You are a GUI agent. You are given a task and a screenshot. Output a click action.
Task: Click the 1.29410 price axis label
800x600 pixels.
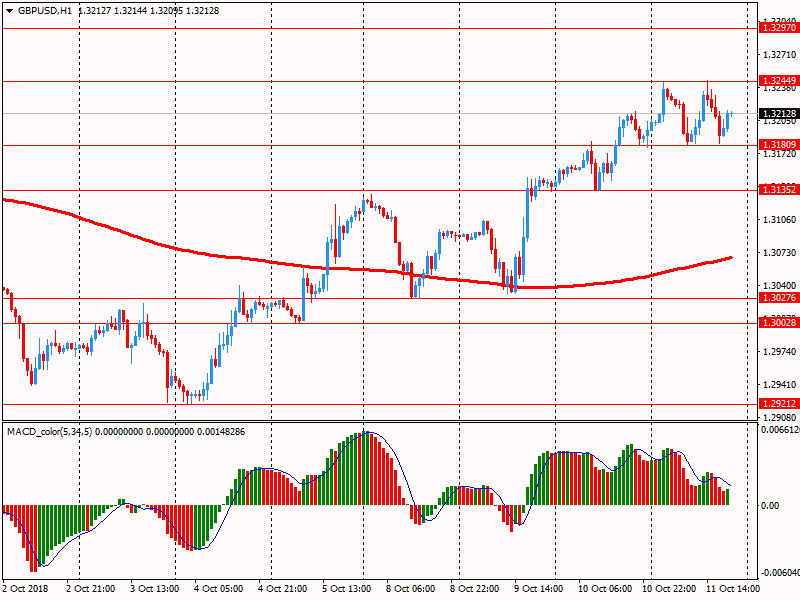[x=780, y=385]
